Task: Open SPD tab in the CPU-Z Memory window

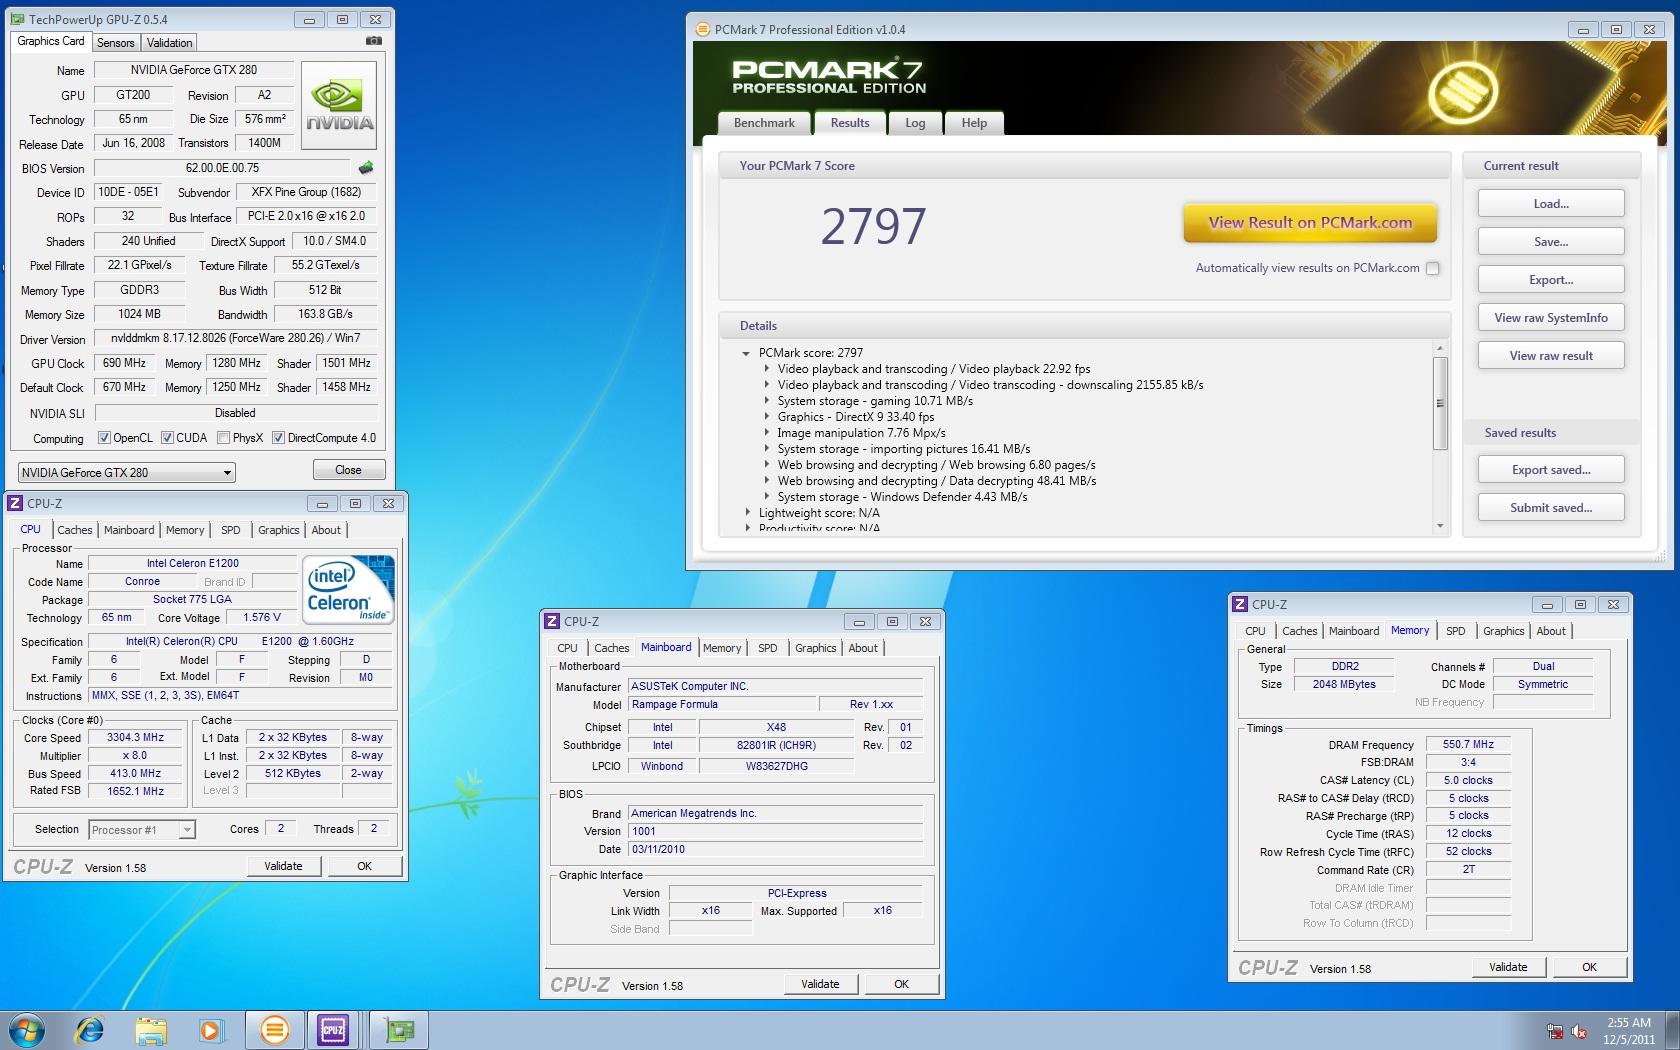Action: tap(1456, 631)
